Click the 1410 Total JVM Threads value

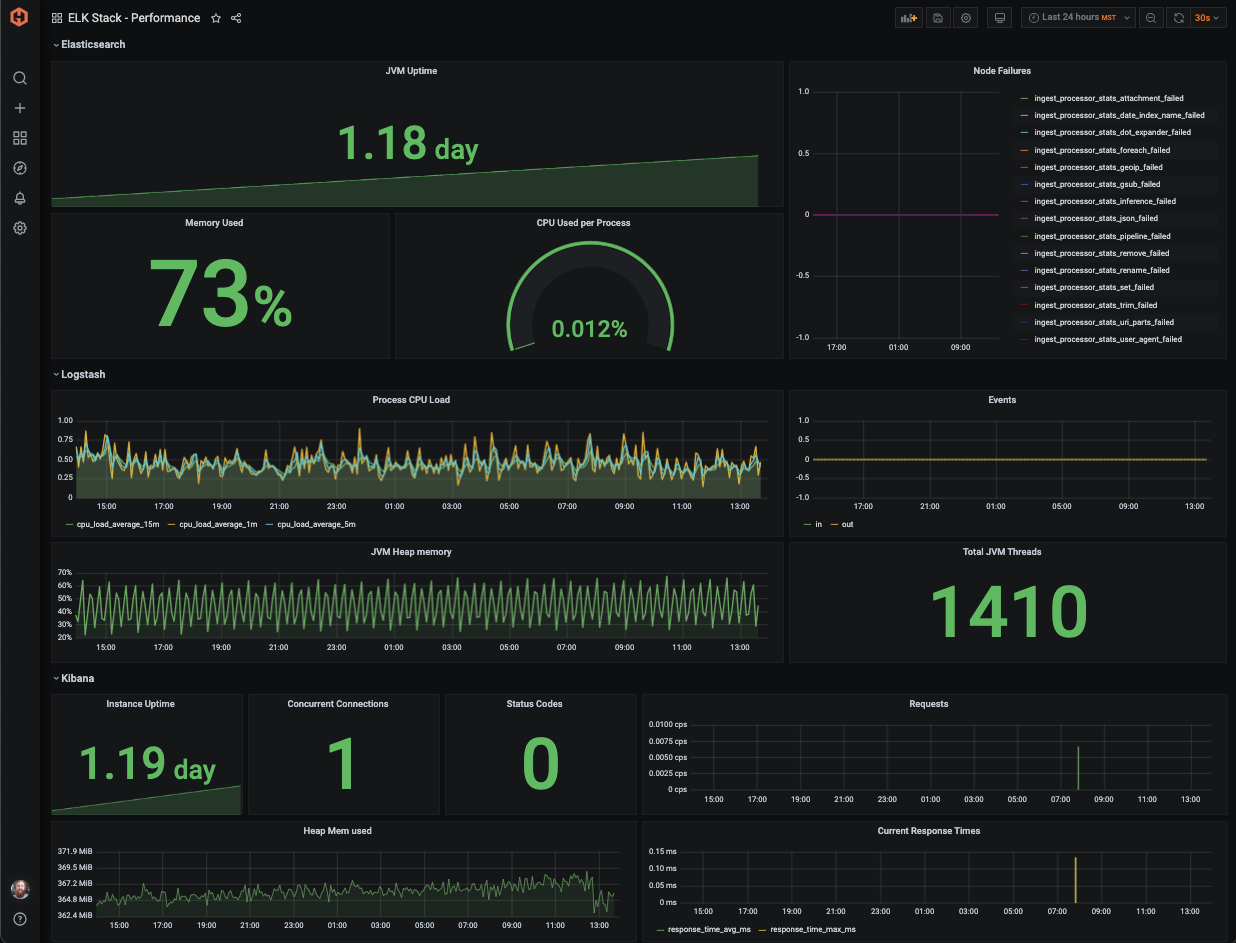coord(1008,612)
